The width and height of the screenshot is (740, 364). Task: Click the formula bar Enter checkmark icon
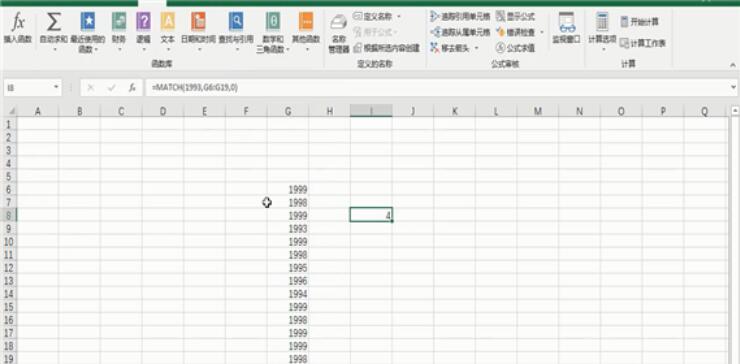click(111, 87)
